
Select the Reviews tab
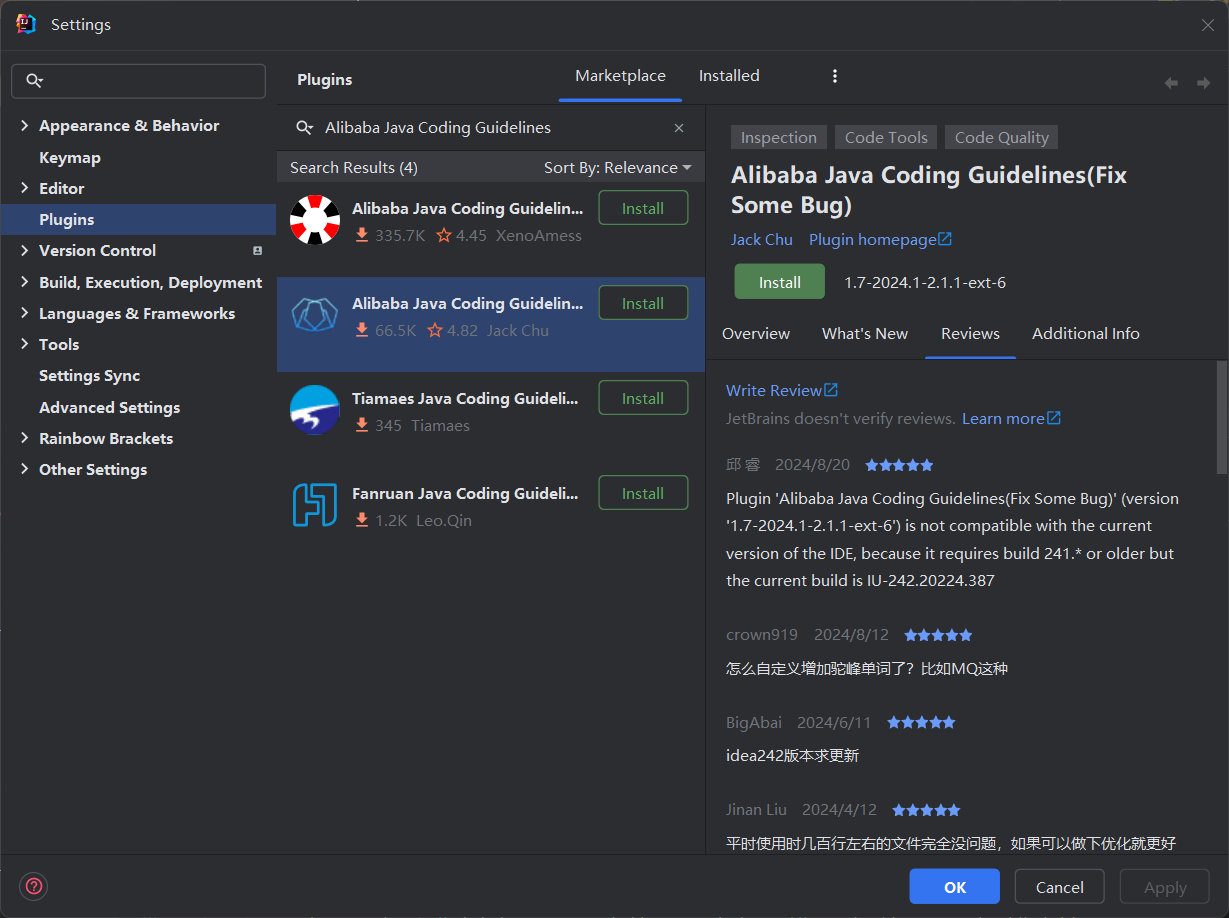point(970,334)
